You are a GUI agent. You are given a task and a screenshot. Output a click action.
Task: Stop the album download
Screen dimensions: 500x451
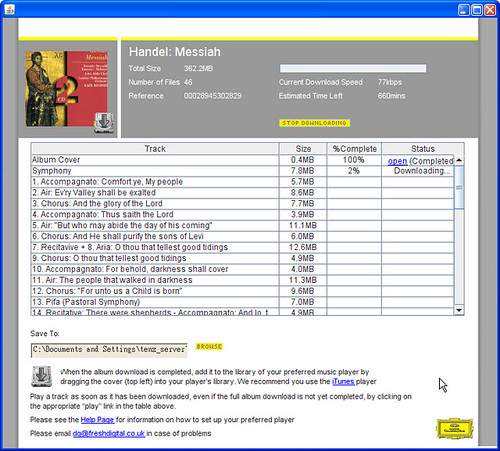(314, 123)
